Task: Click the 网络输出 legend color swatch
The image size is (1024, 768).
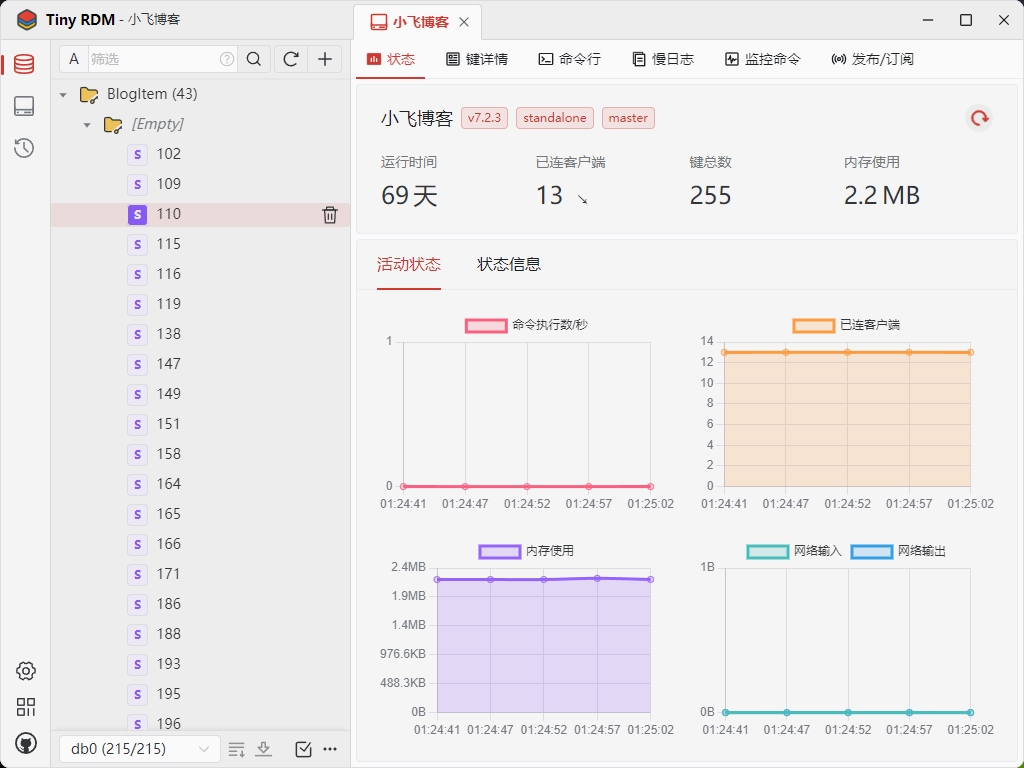Action: (873, 551)
